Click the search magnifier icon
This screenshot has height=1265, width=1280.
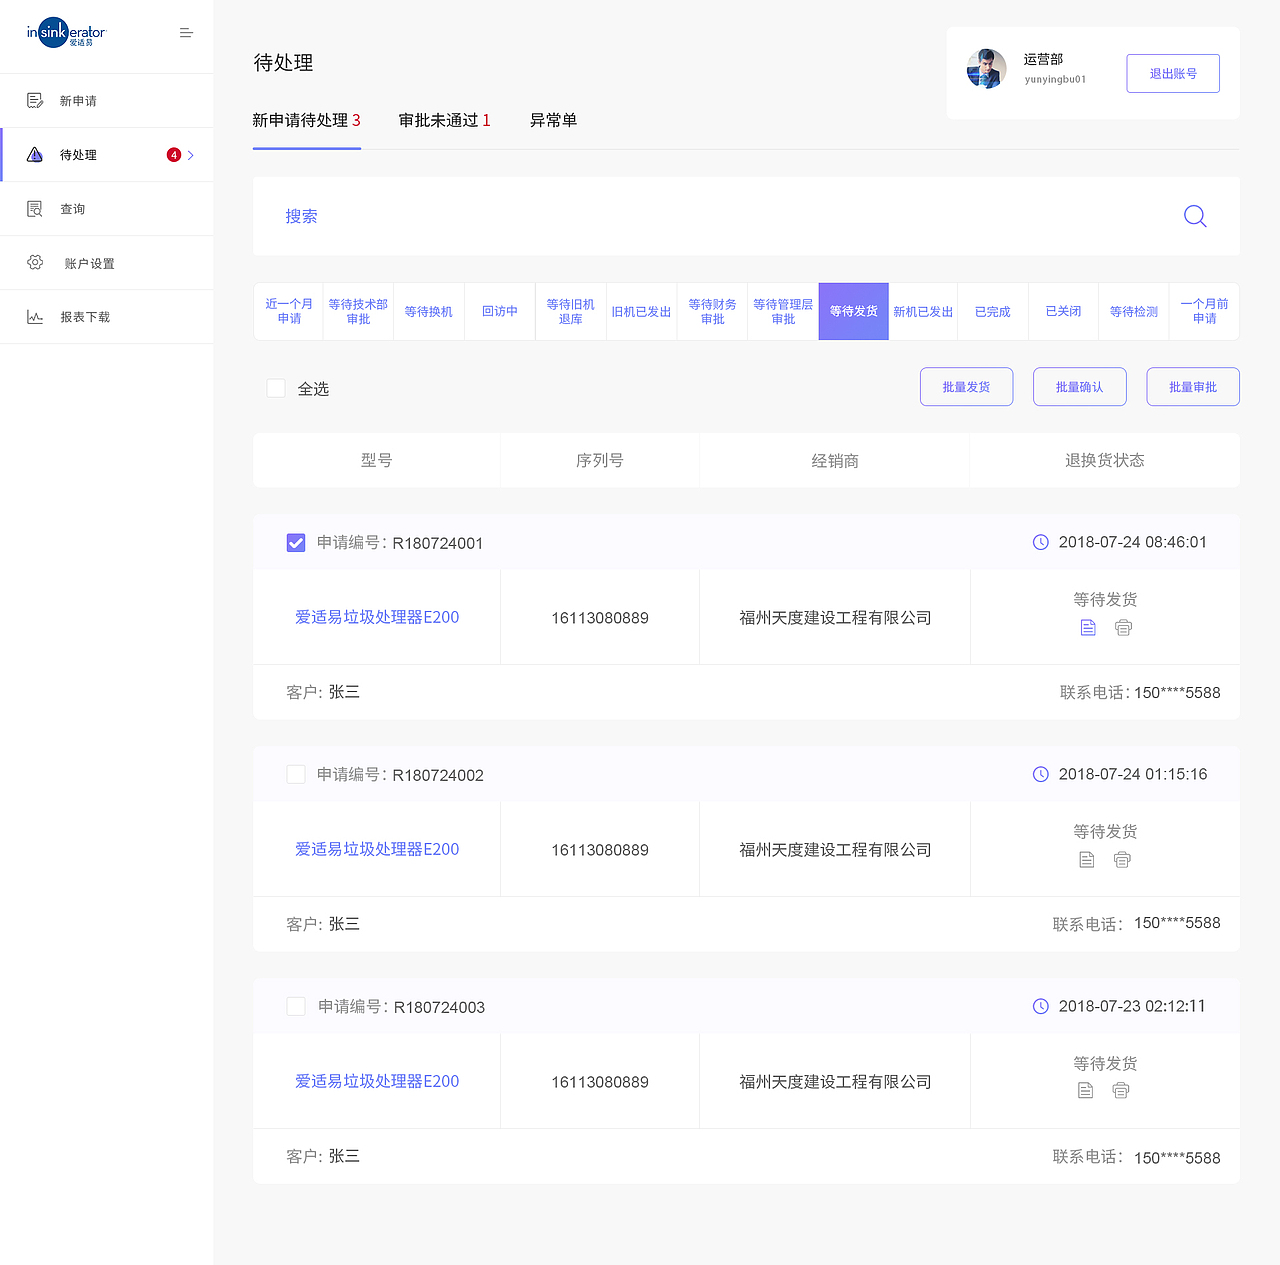[x=1194, y=216]
